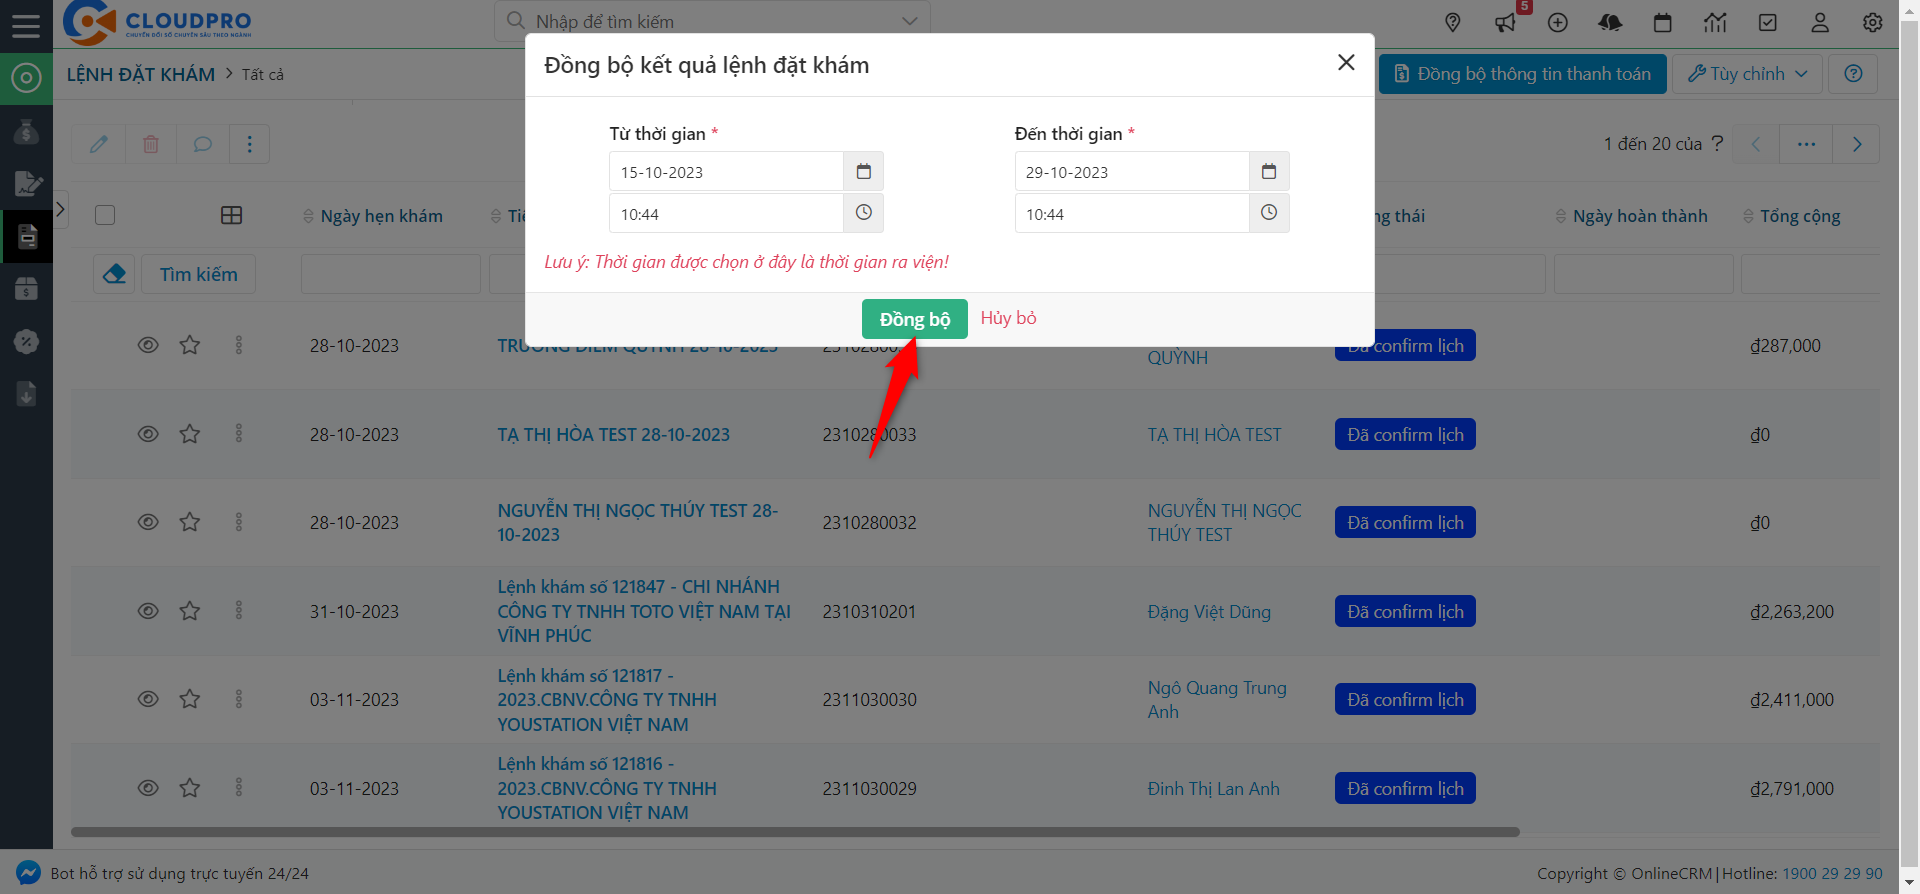1920x894 pixels.
Task: Open time picker clock for Từ thời gian
Action: [864, 213]
